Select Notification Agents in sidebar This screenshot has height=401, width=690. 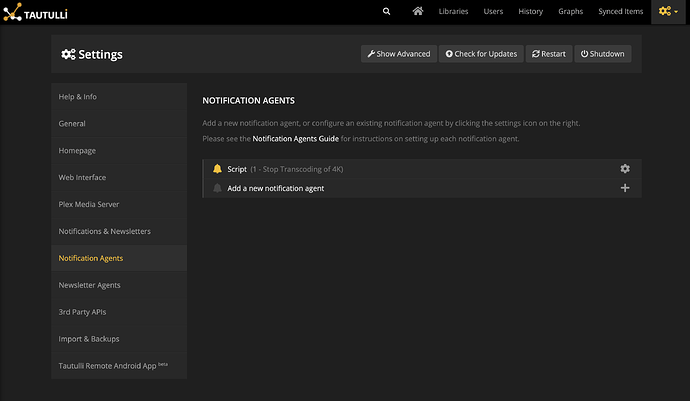[119, 258]
